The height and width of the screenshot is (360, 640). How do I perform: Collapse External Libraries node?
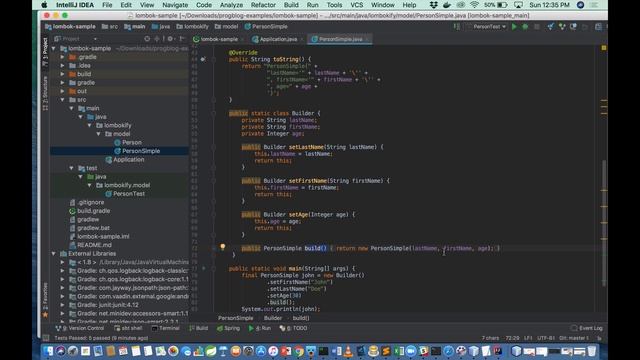pos(53,253)
